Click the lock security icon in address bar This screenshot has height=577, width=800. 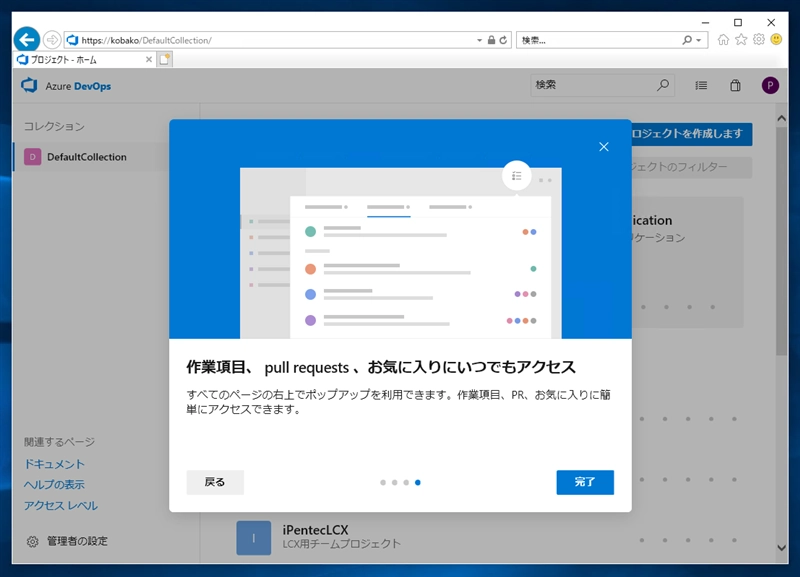(491, 40)
